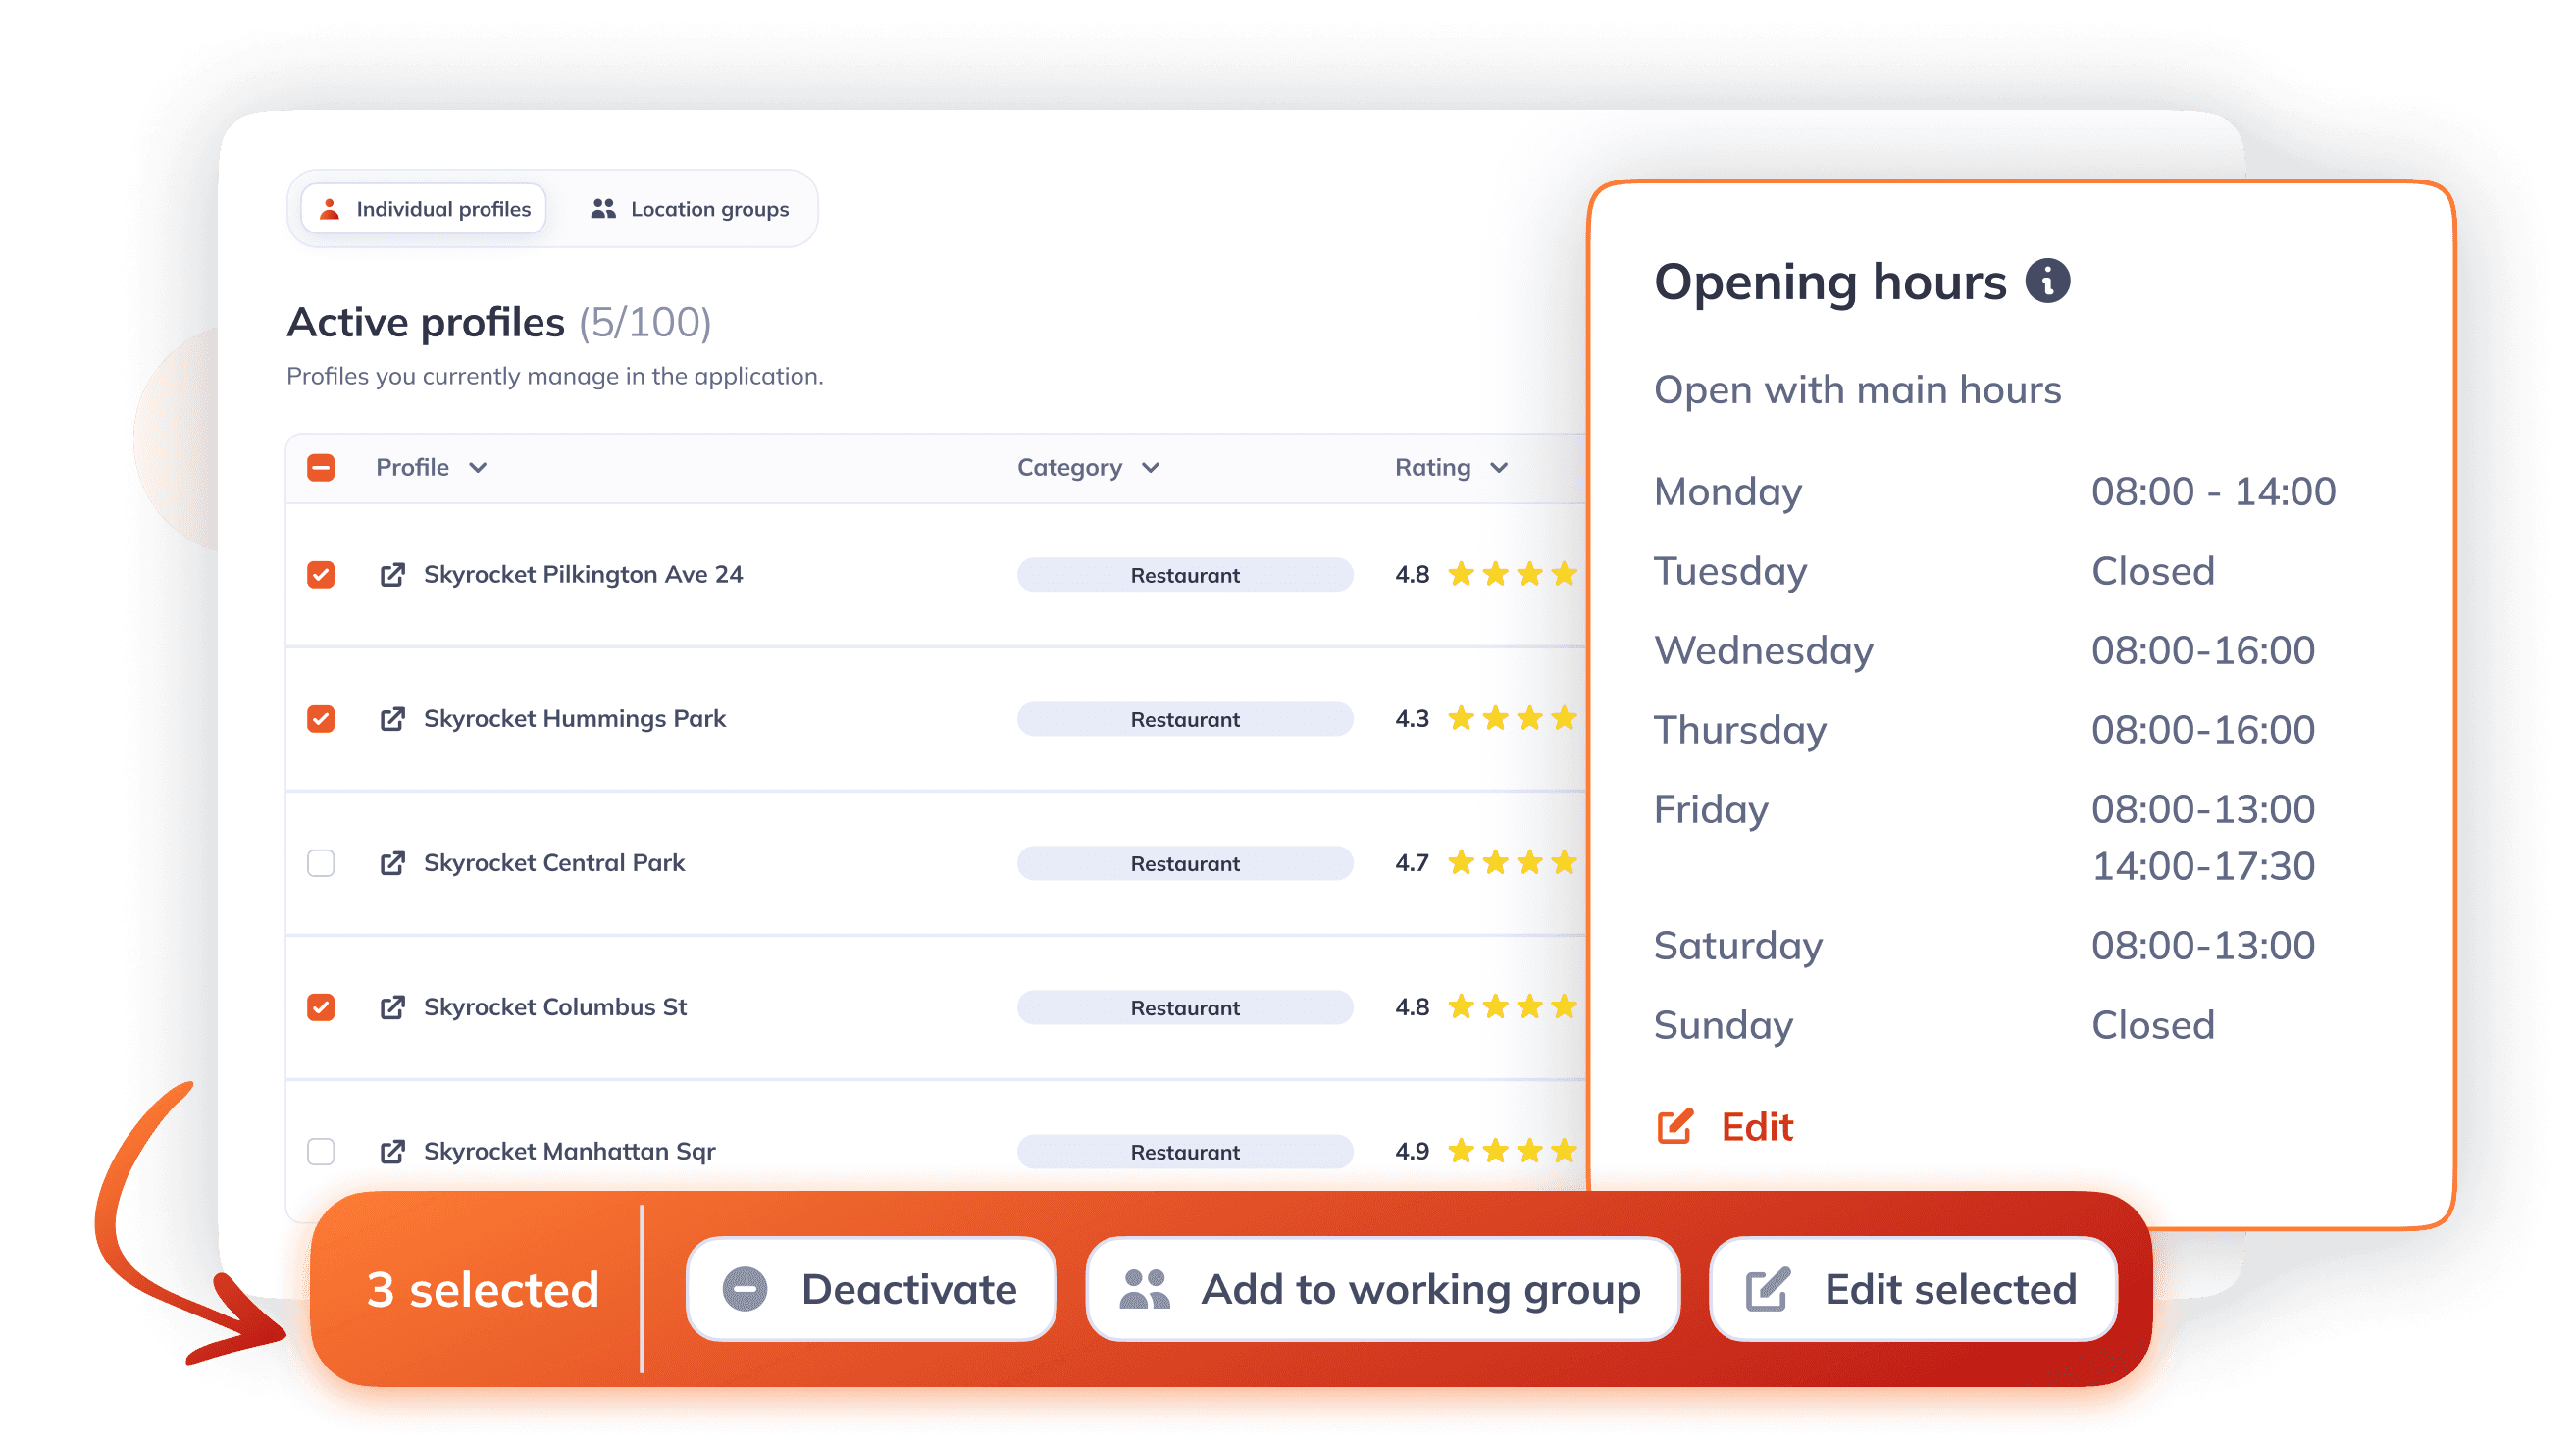Click Tuesday Closed value
2576x1443 pixels.
tap(2153, 571)
